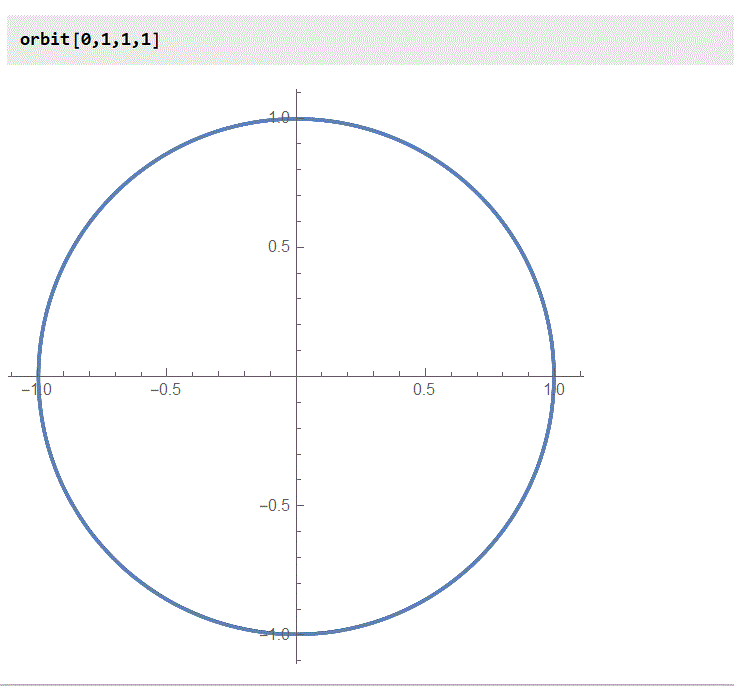Click the y-axis label 0.5
The width and height of the screenshot is (734, 689).
point(279,247)
